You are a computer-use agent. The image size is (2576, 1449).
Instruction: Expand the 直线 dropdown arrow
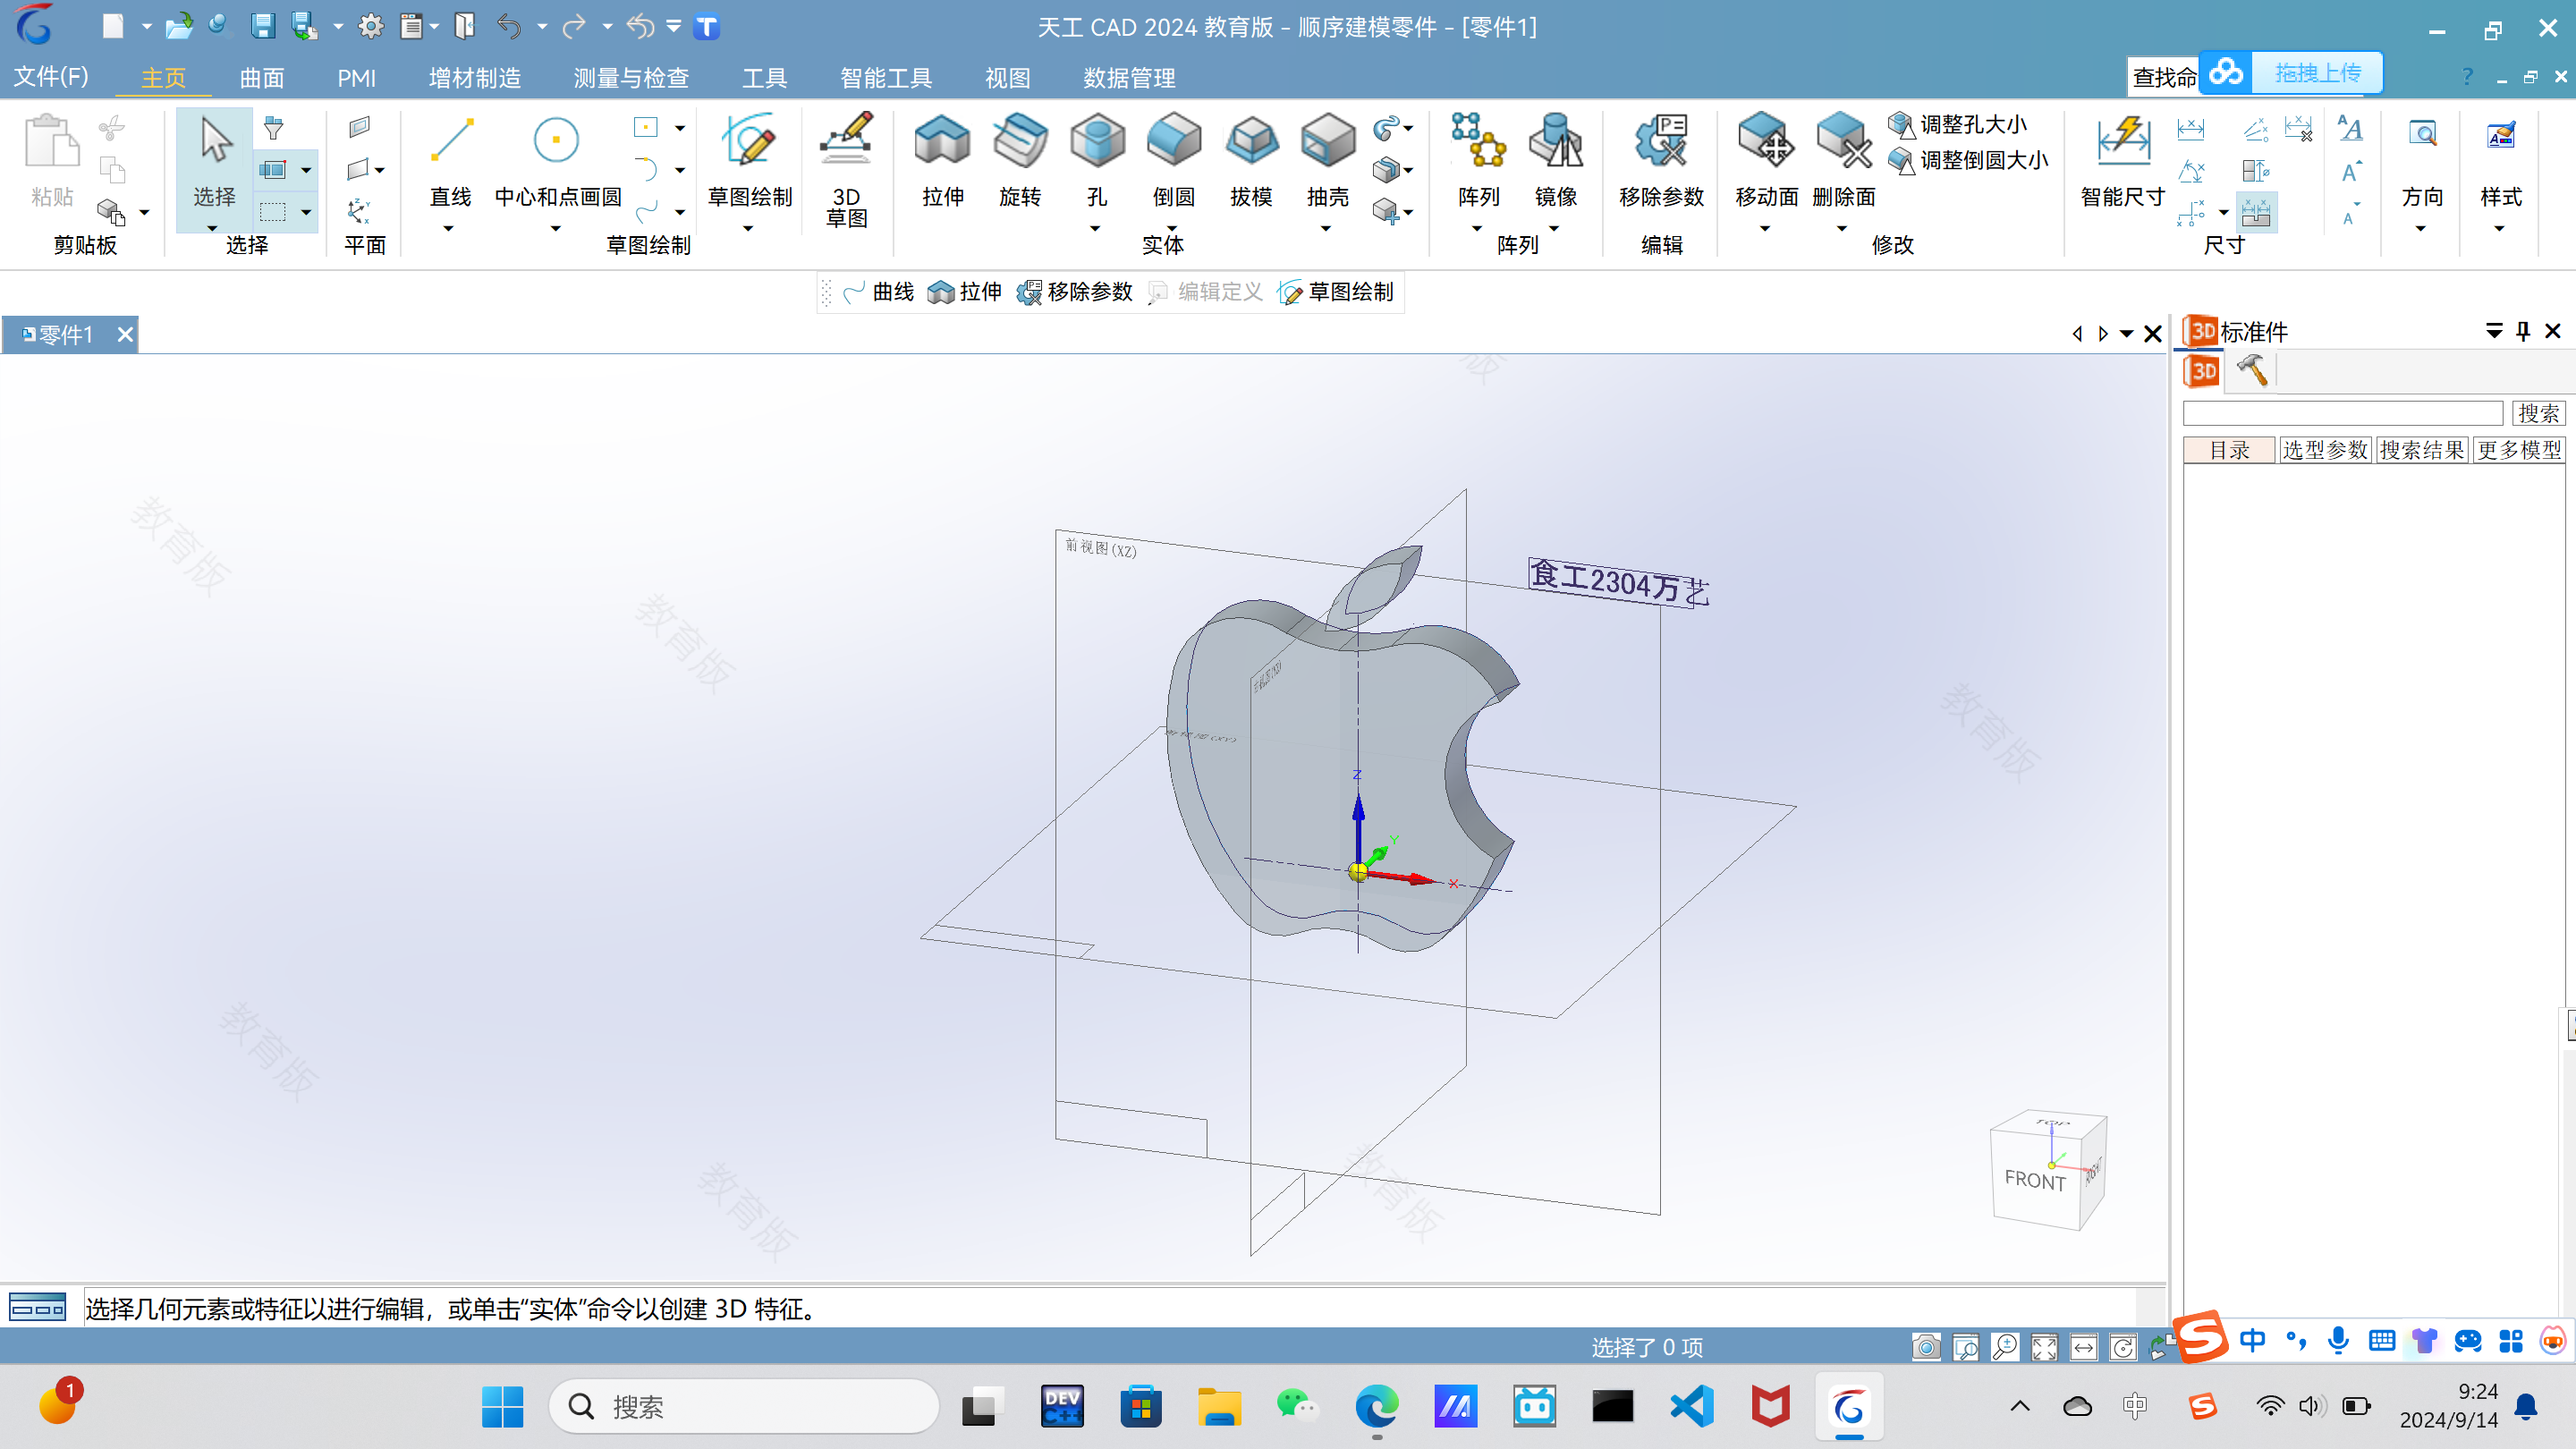pyautogui.click(x=448, y=229)
